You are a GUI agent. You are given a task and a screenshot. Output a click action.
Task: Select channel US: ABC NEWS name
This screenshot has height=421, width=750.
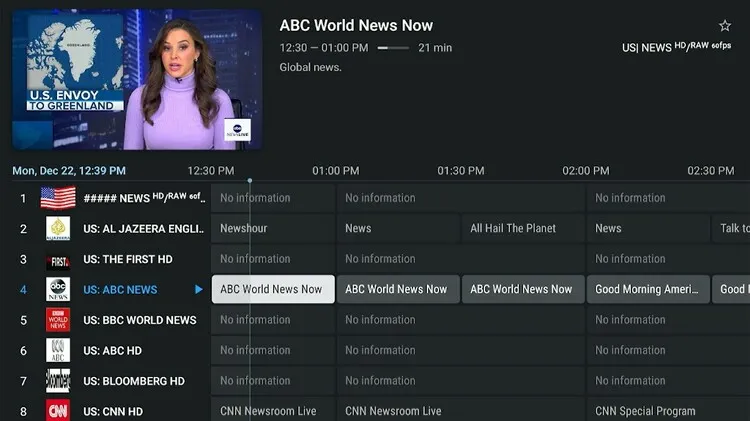tap(120, 289)
